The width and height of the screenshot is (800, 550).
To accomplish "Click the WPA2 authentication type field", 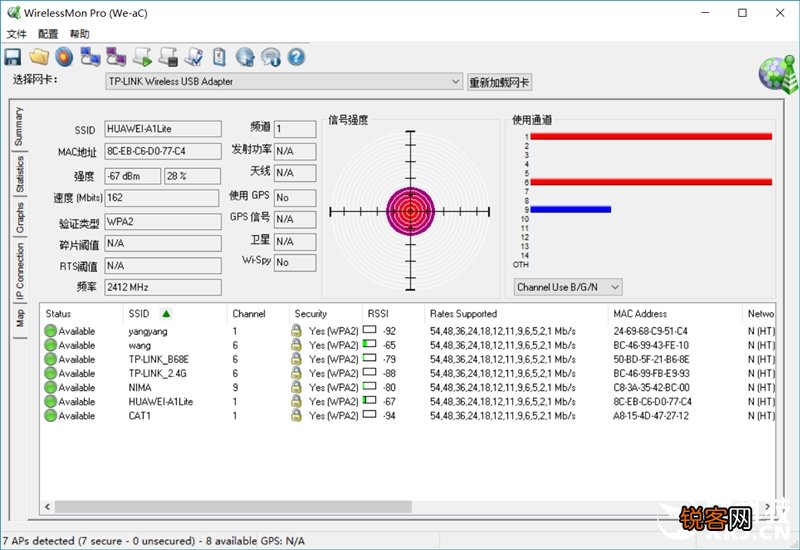I will point(163,222).
